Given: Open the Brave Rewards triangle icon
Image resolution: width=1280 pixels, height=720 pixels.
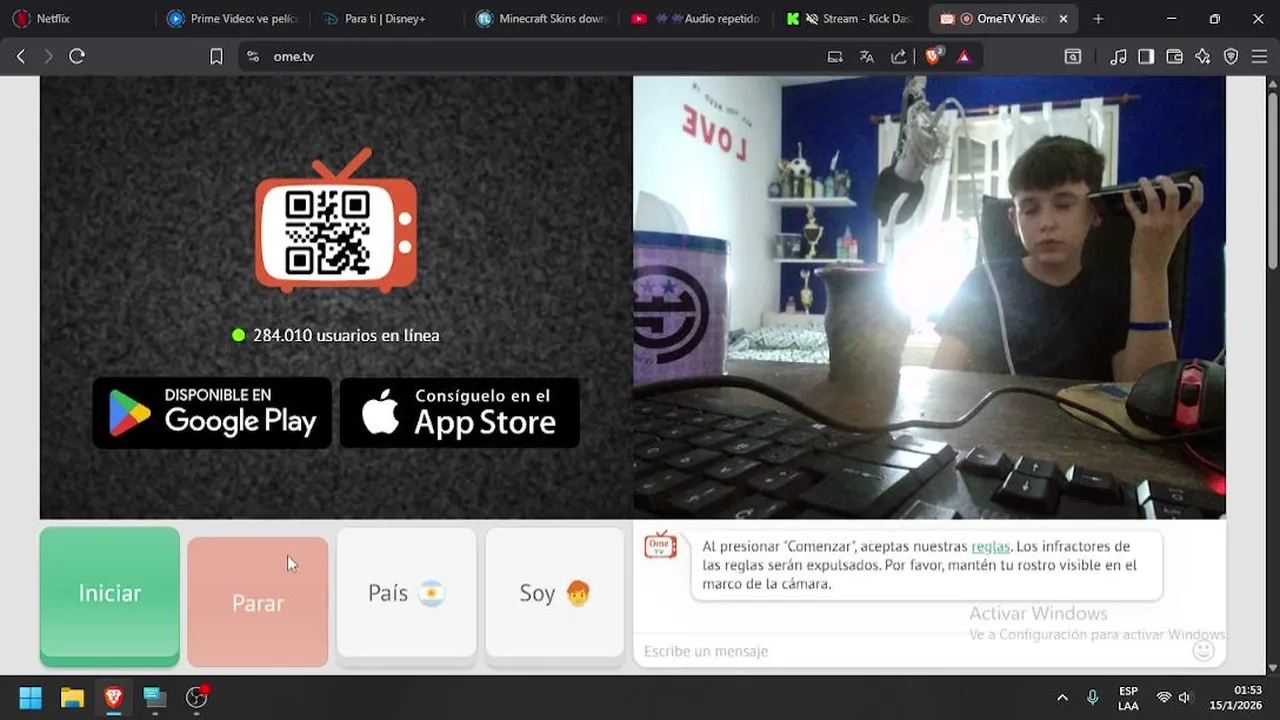Looking at the screenshot, I should [x=964, y=57].
